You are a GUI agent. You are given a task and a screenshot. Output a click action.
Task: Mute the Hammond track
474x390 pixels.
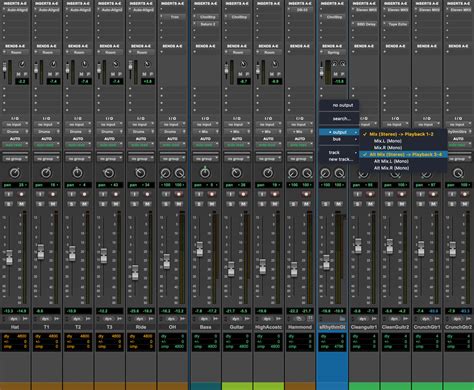(x=306, y=204)
